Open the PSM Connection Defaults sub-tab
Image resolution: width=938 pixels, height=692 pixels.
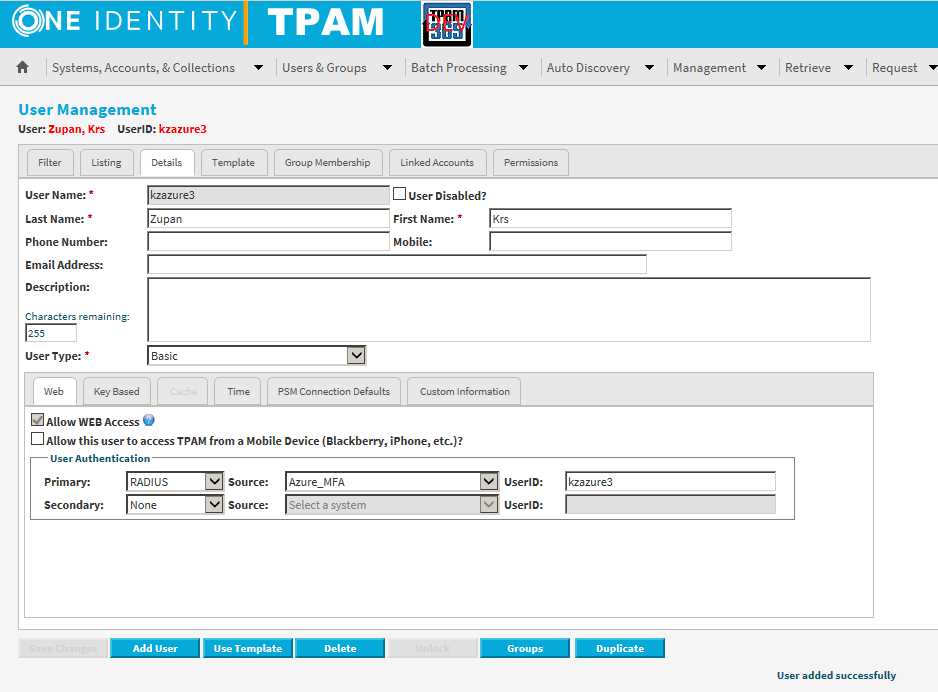(334, 392)
